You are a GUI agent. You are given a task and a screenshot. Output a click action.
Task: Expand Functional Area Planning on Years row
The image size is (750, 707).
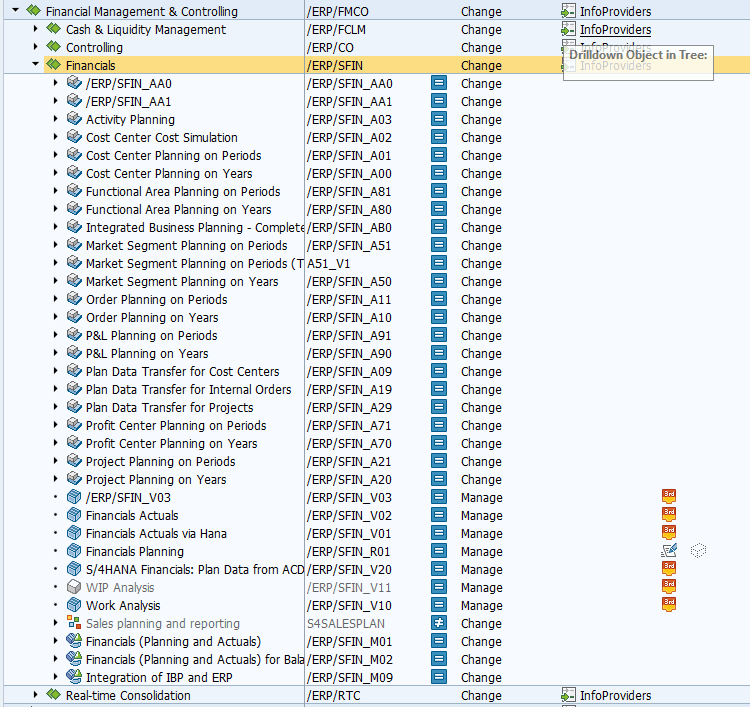(55, 209)
